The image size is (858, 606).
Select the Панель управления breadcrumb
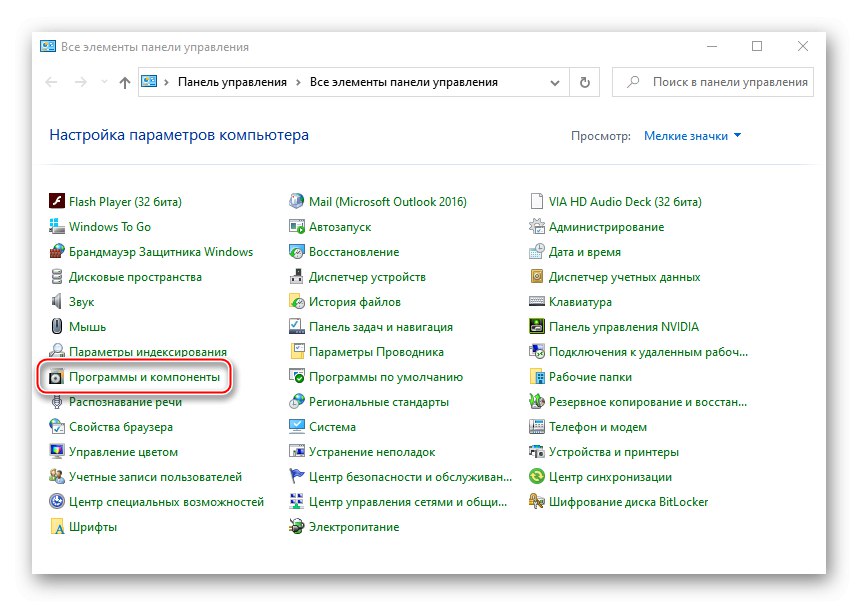(232, 82)
